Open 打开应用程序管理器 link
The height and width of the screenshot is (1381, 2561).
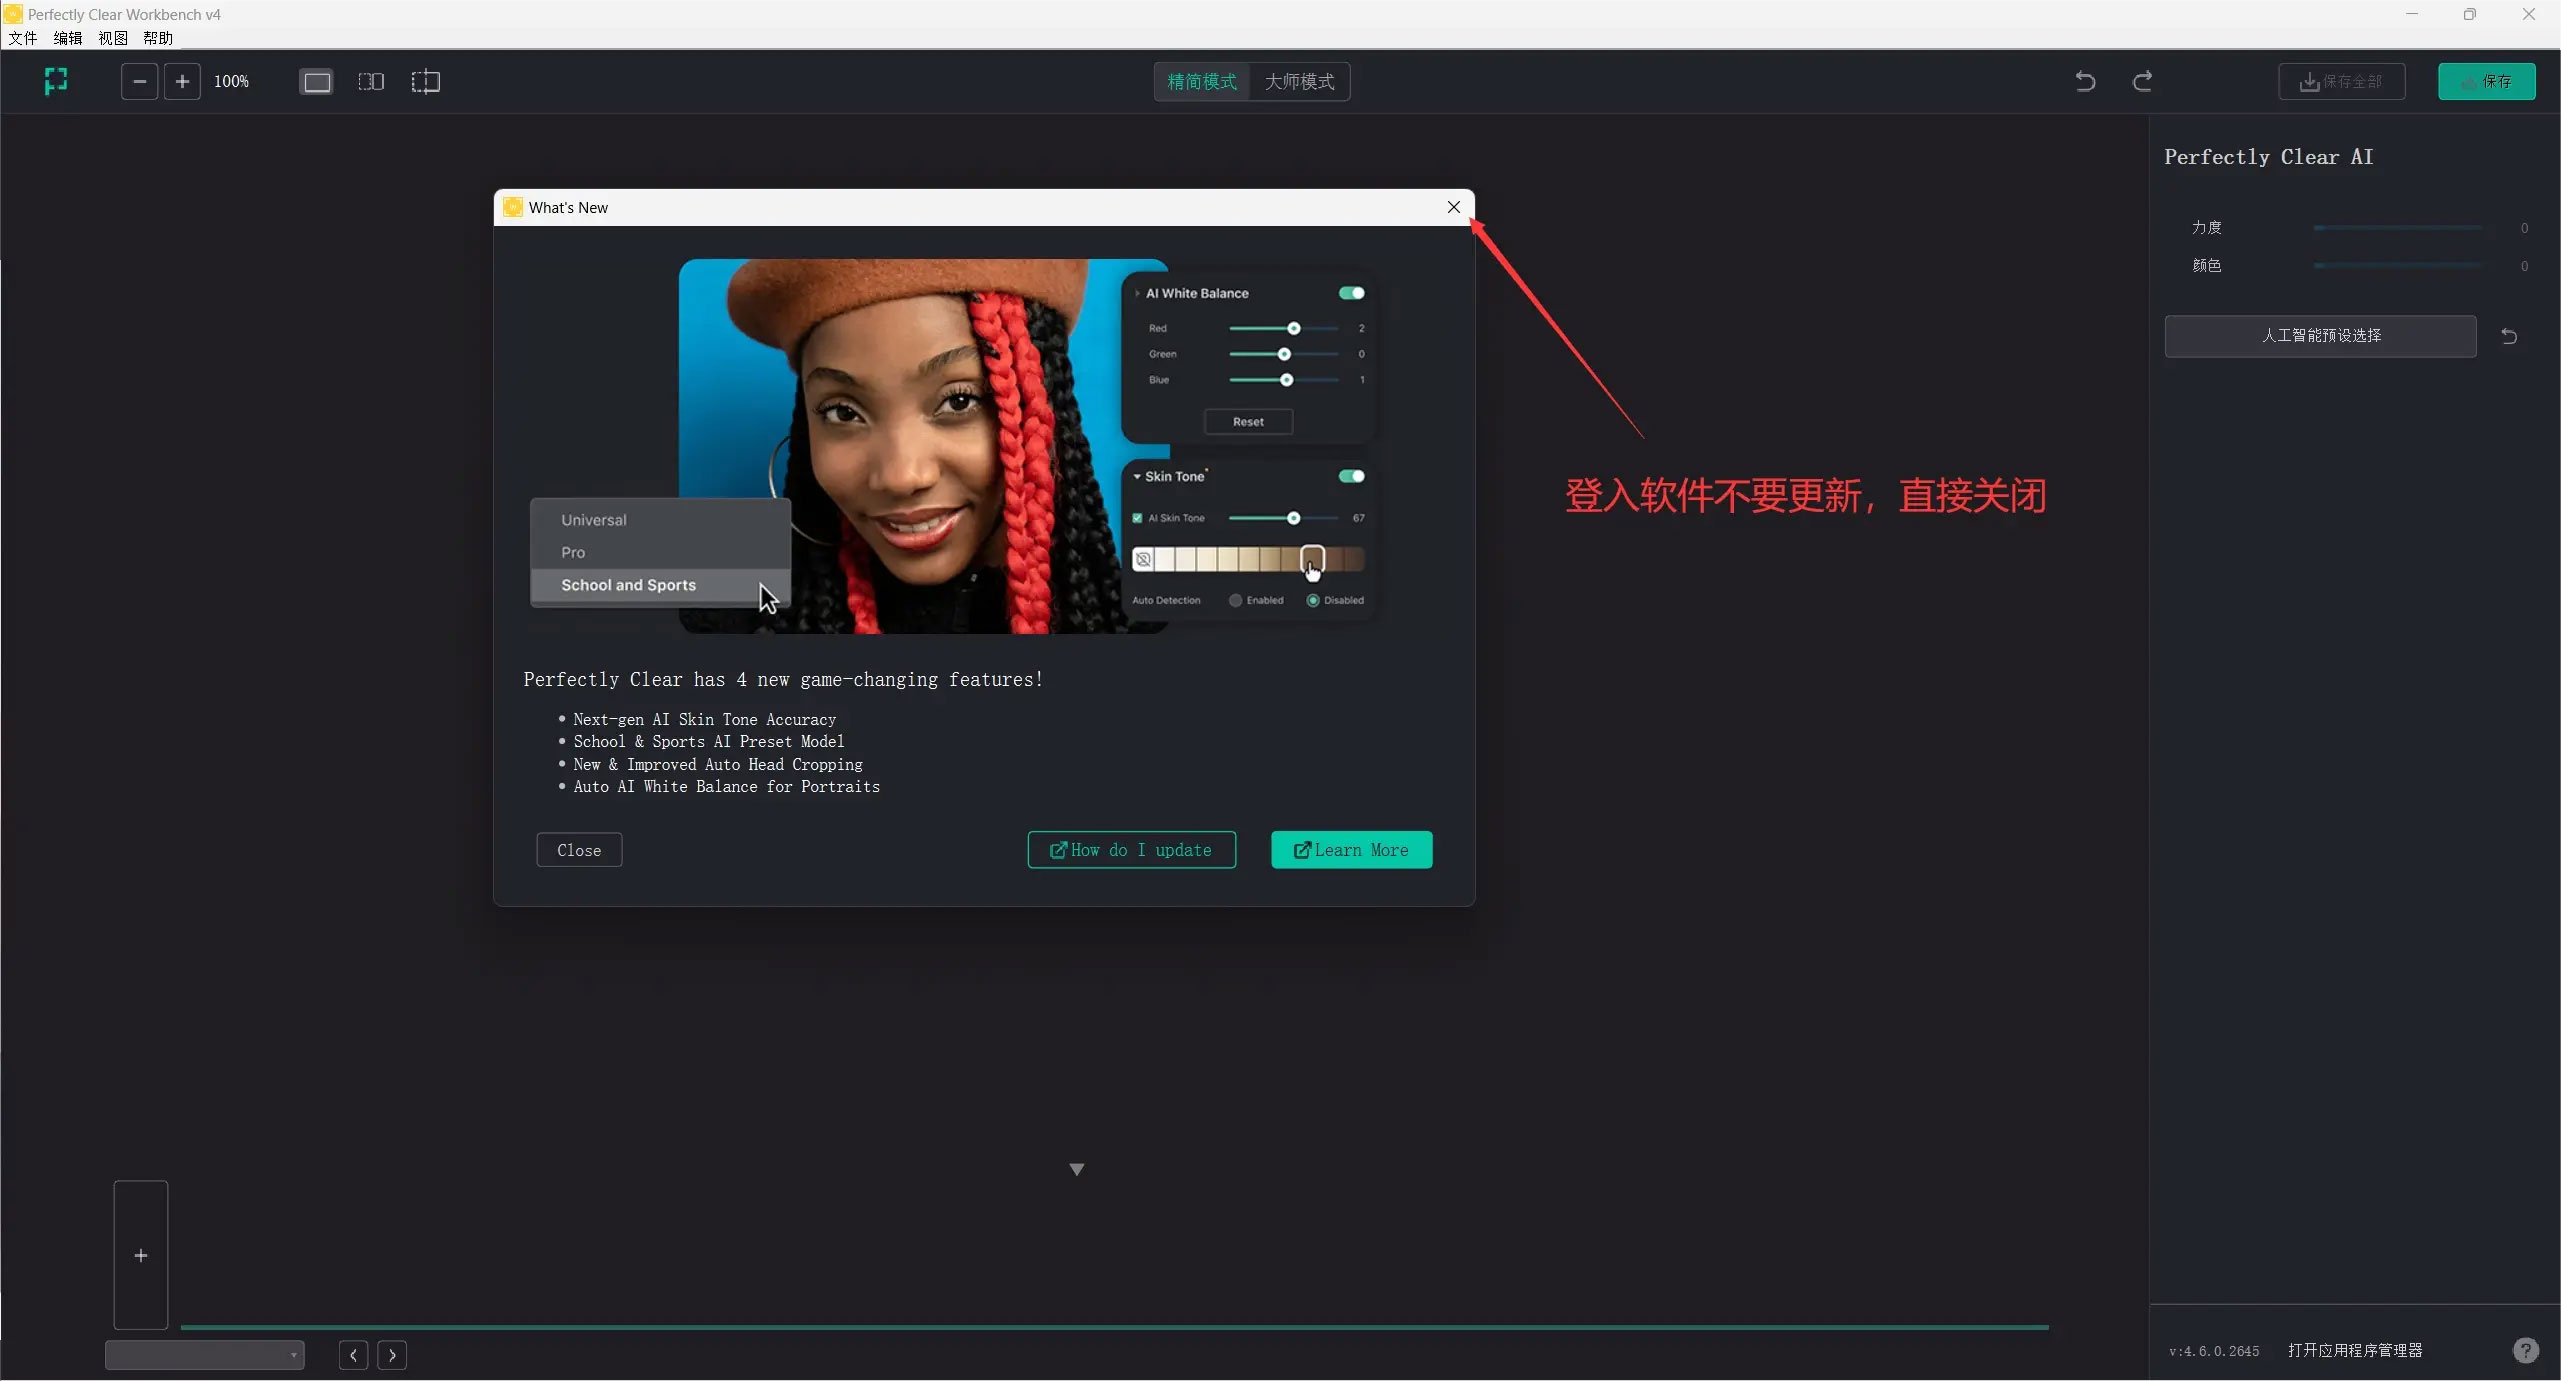point(2355,1350)
